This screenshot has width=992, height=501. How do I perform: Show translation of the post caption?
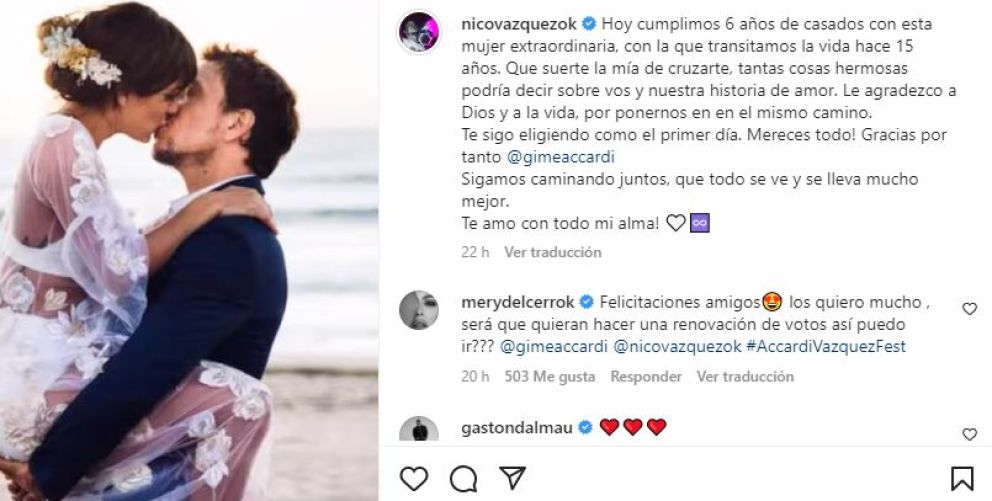(552, 252)
